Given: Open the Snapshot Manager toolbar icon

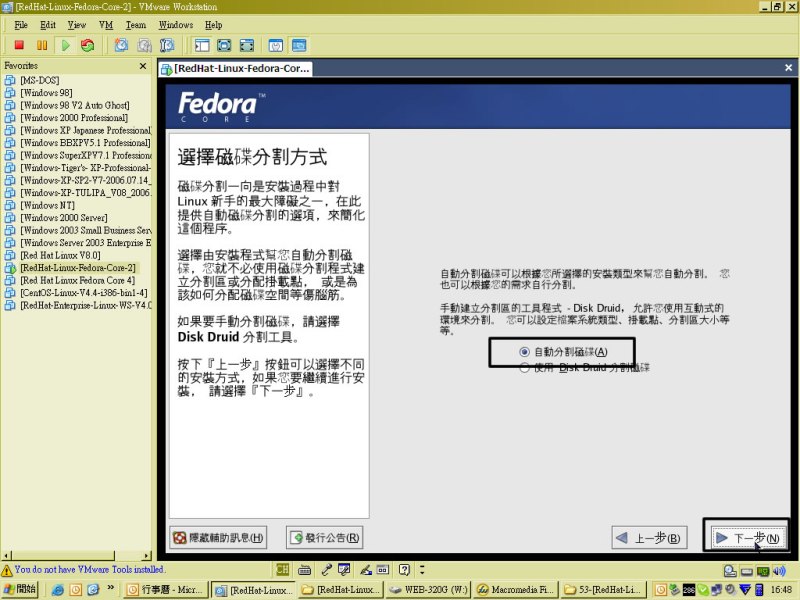Looking at the screenshot, I should point(167,45).
